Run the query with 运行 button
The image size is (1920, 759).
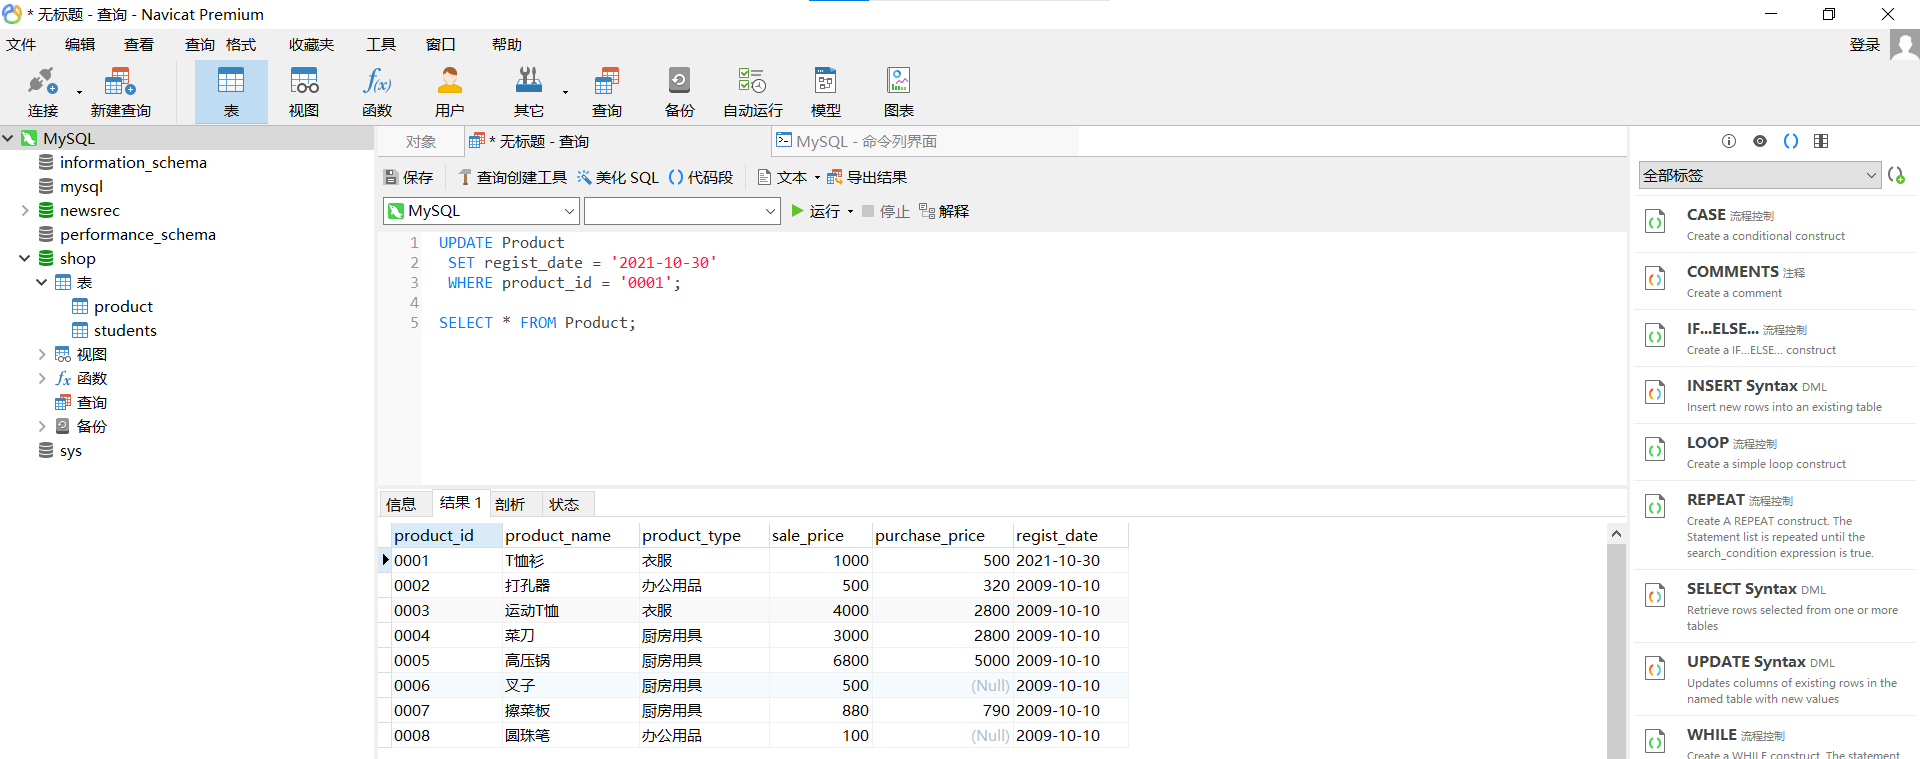(x=816, y=211)
